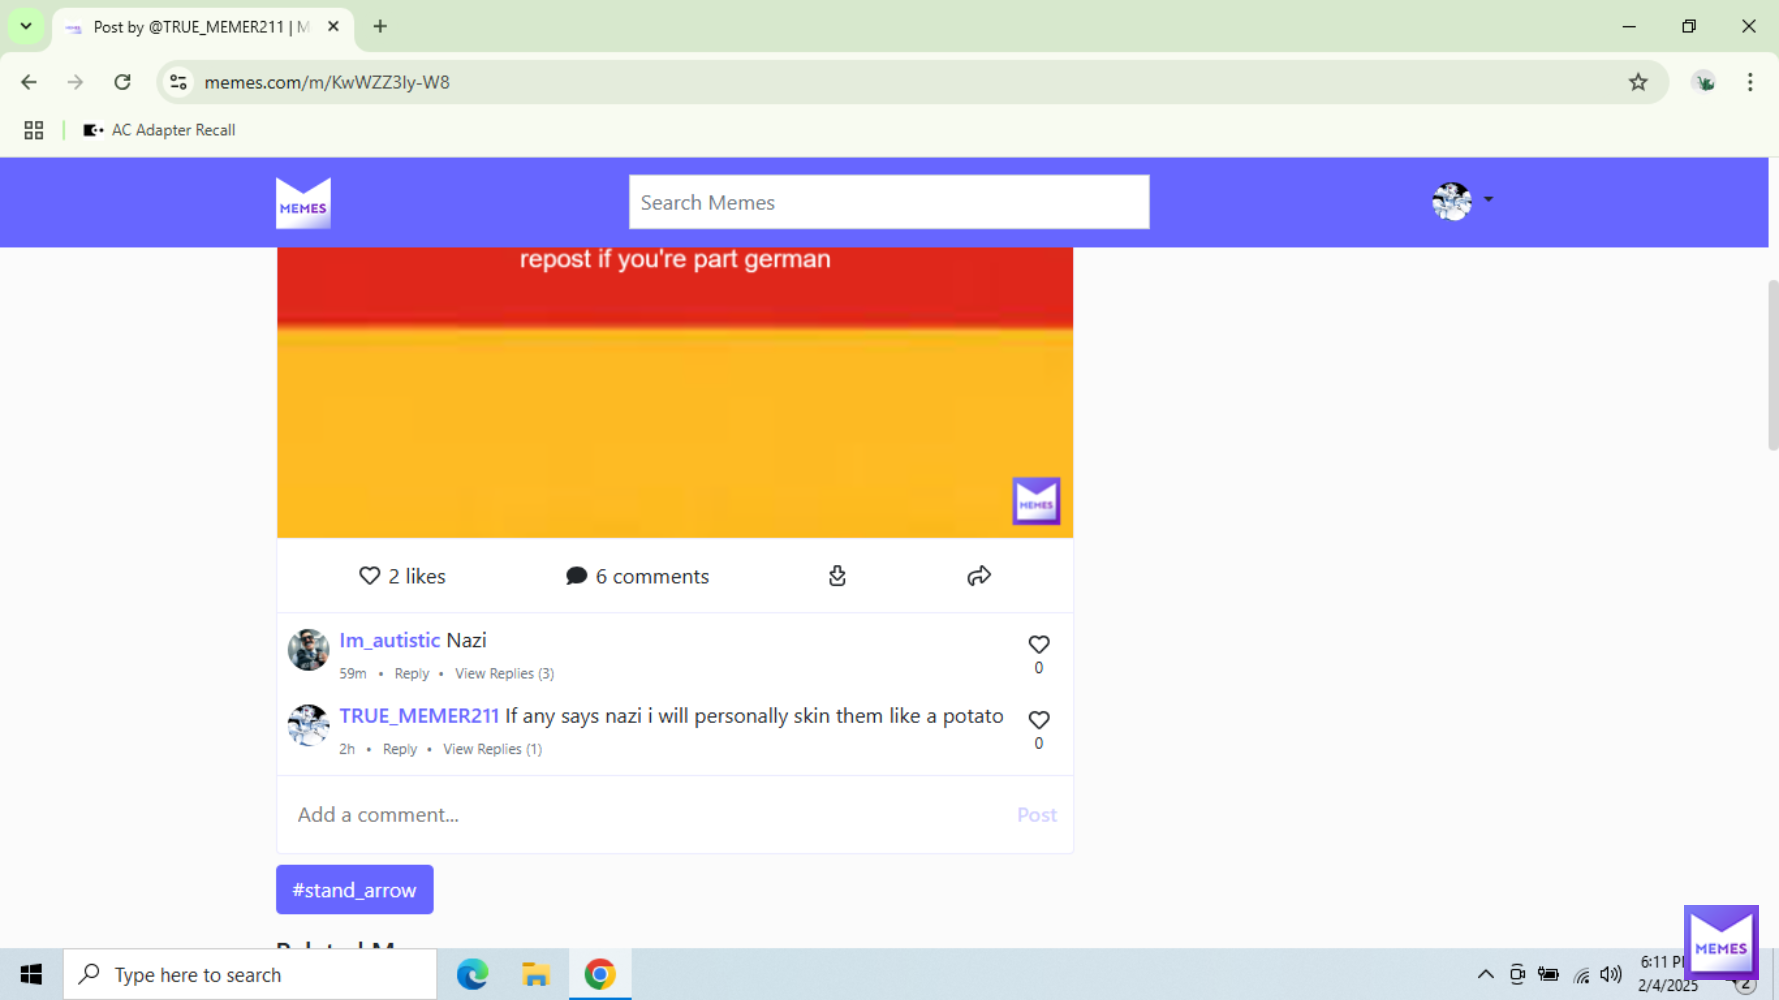Open TRUE_MEMER211 username link
The height and width of the screenshot is (1000, 1779).
point(419,716)
